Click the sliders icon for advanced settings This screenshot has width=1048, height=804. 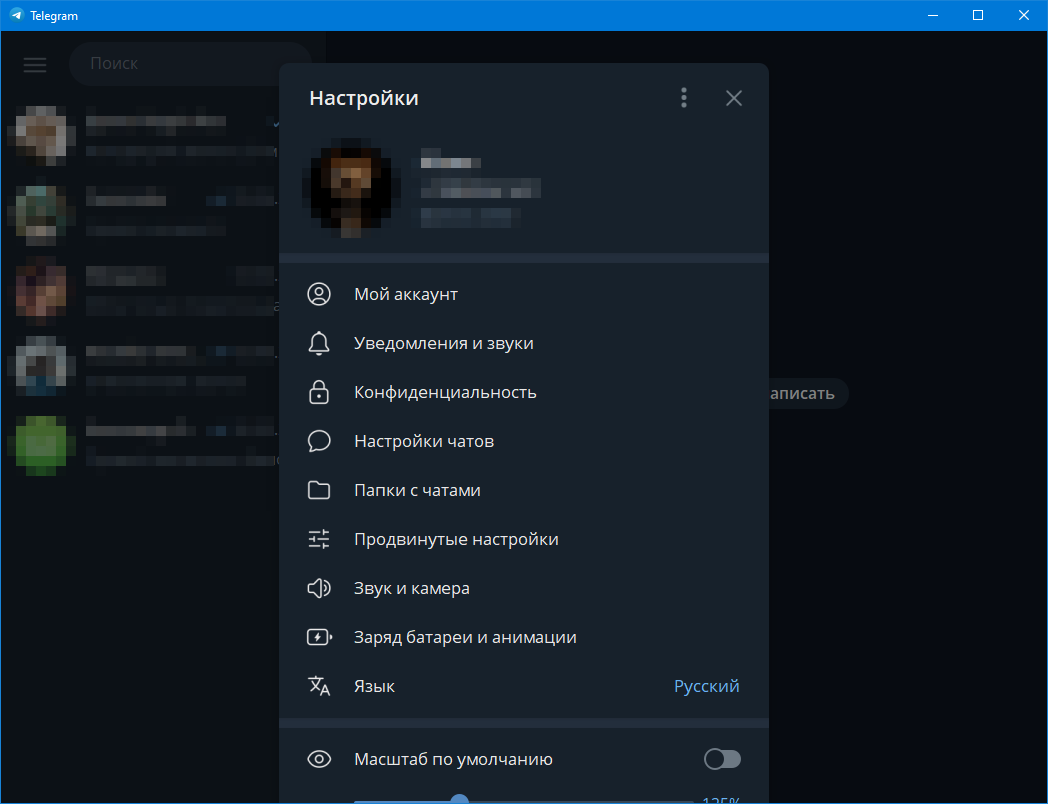(319, 539)
